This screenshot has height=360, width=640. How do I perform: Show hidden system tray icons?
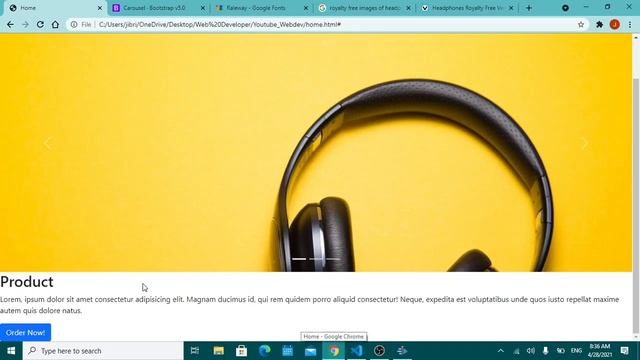(x=501, y=351)
